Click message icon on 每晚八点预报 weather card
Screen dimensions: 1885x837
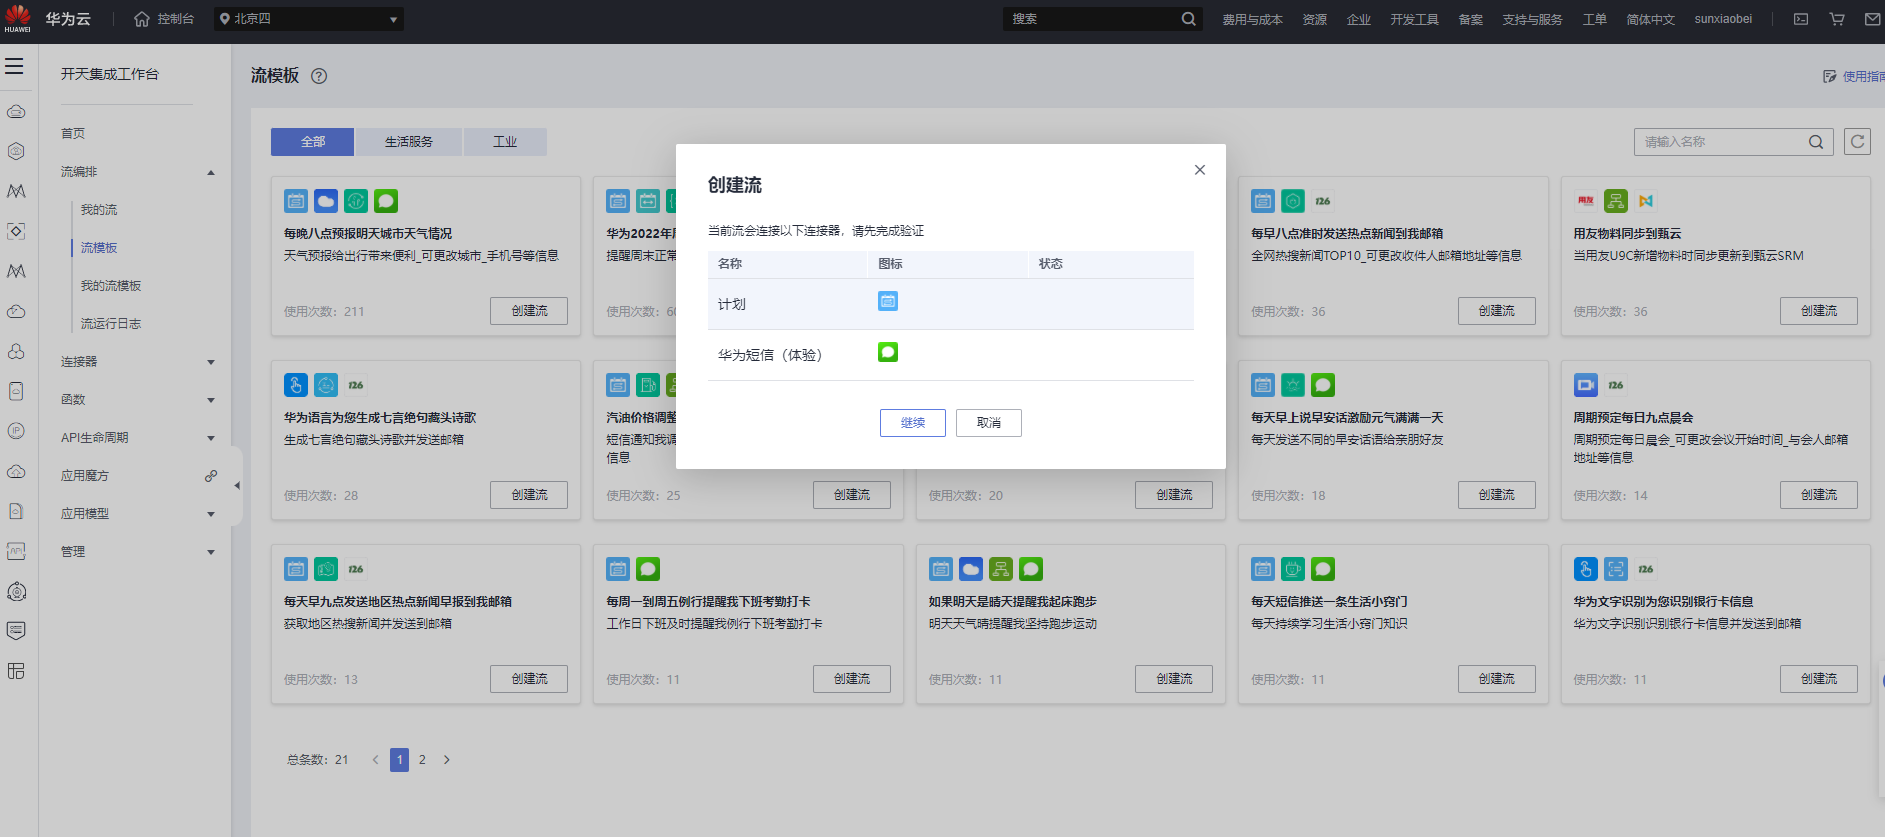pyautogui.click(x=386, y=201)
